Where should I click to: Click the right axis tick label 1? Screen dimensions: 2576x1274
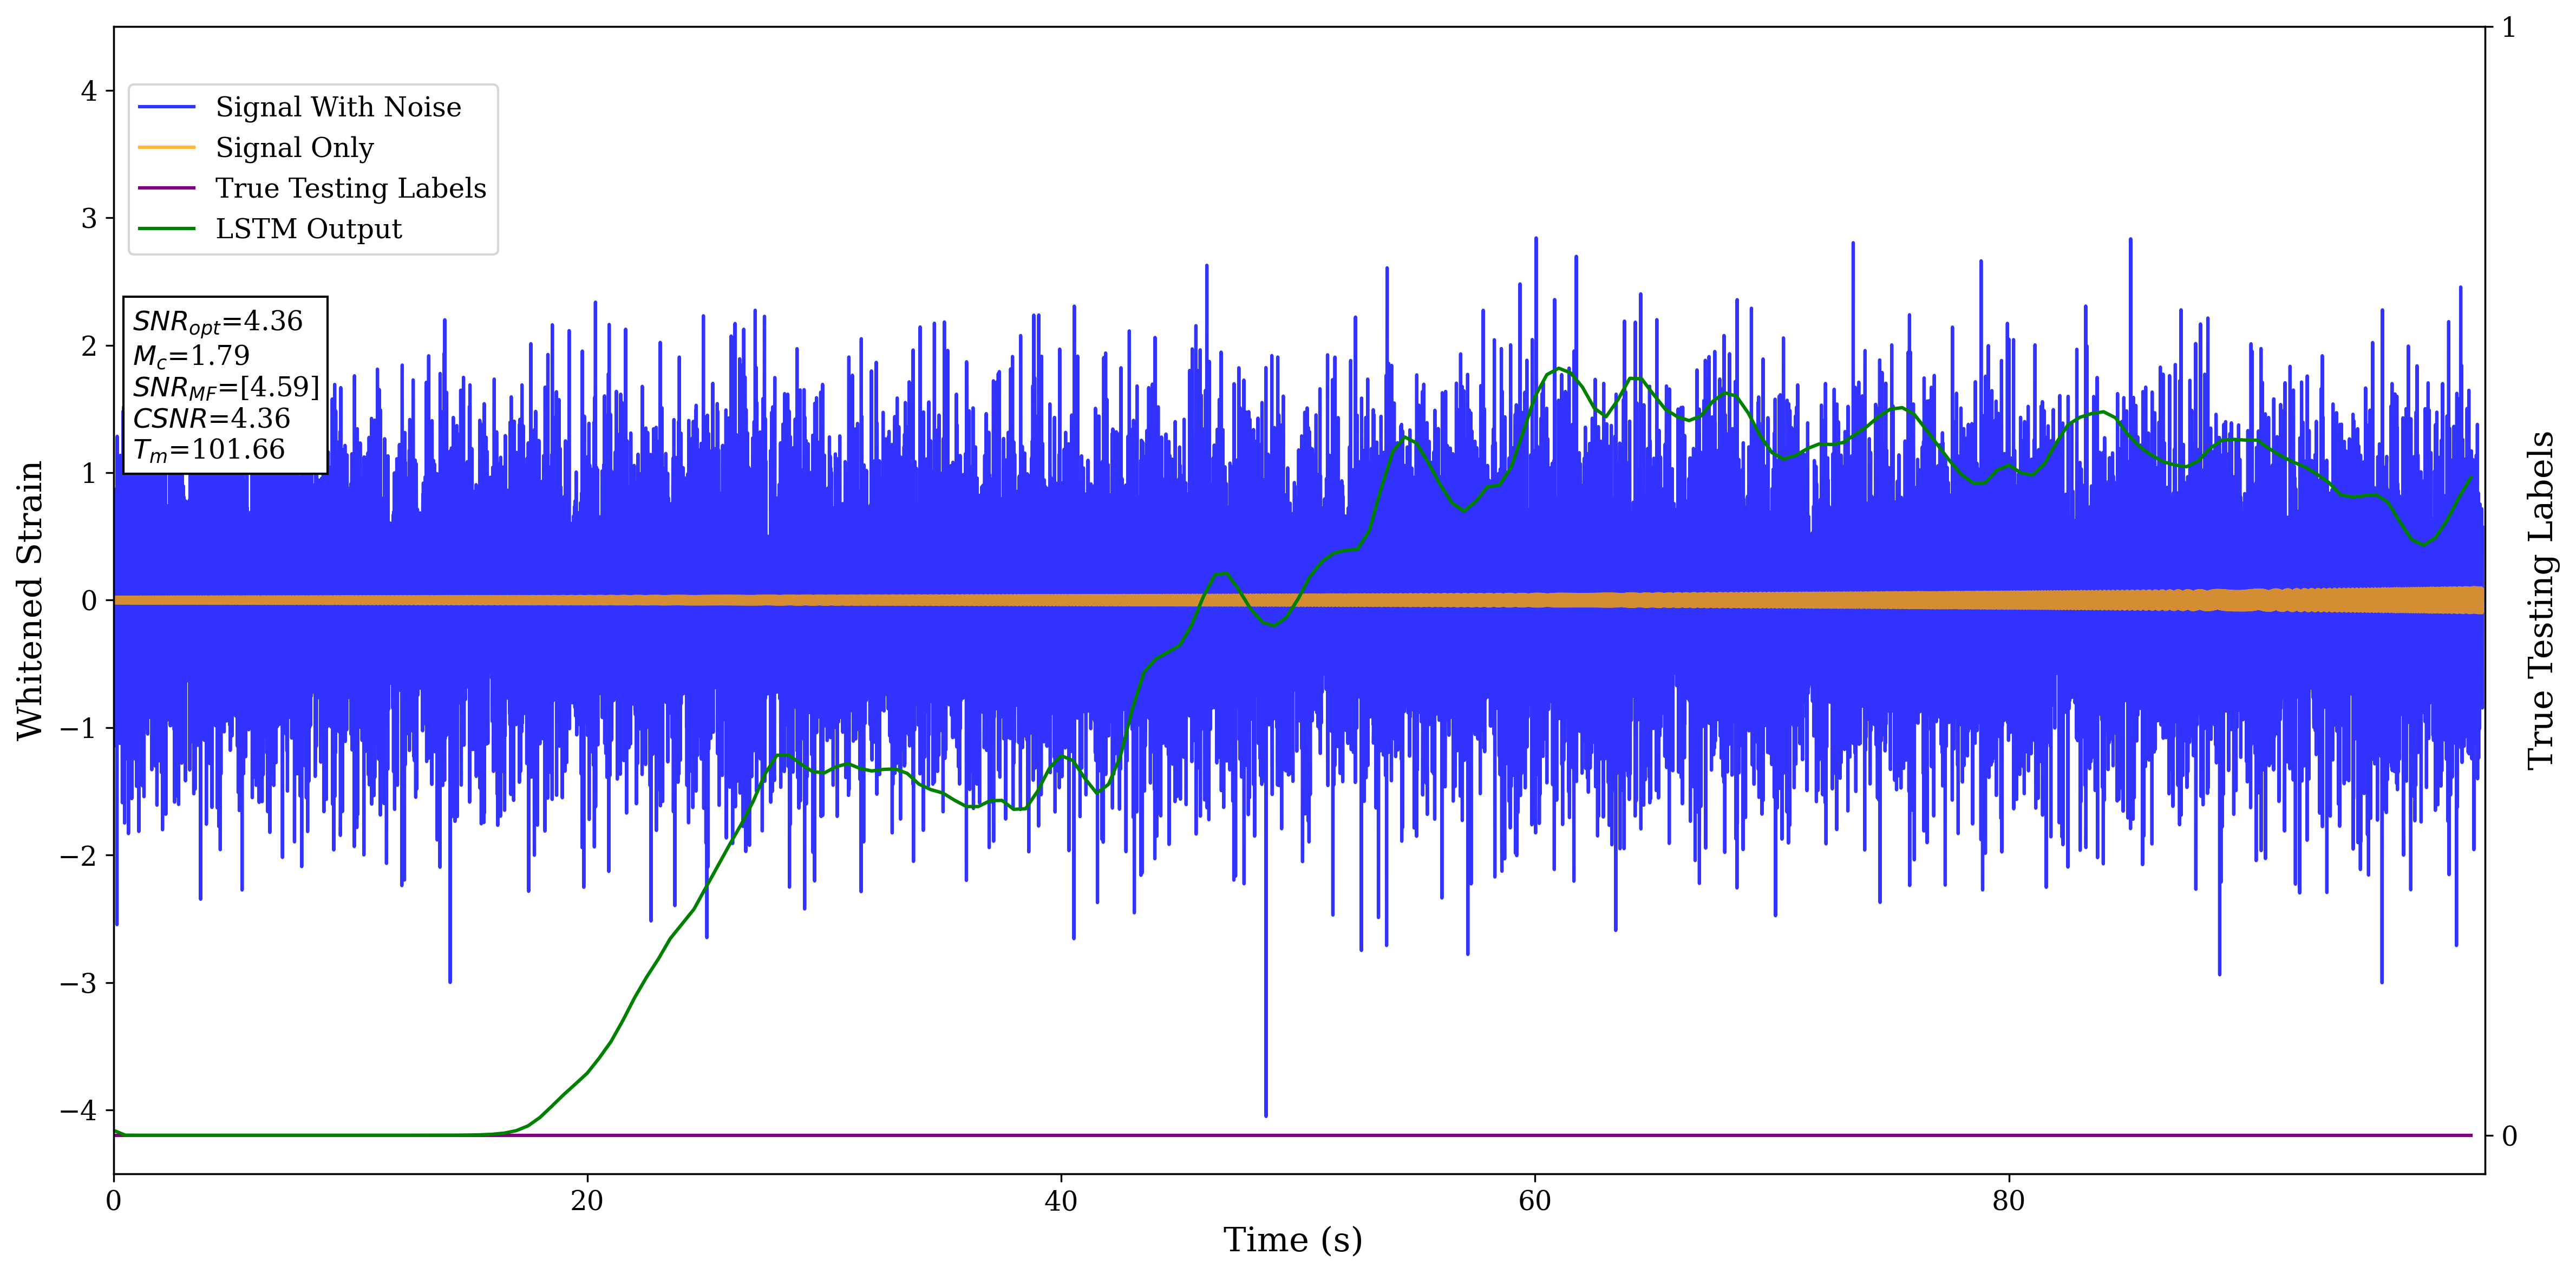click(x=2509, y=28)
